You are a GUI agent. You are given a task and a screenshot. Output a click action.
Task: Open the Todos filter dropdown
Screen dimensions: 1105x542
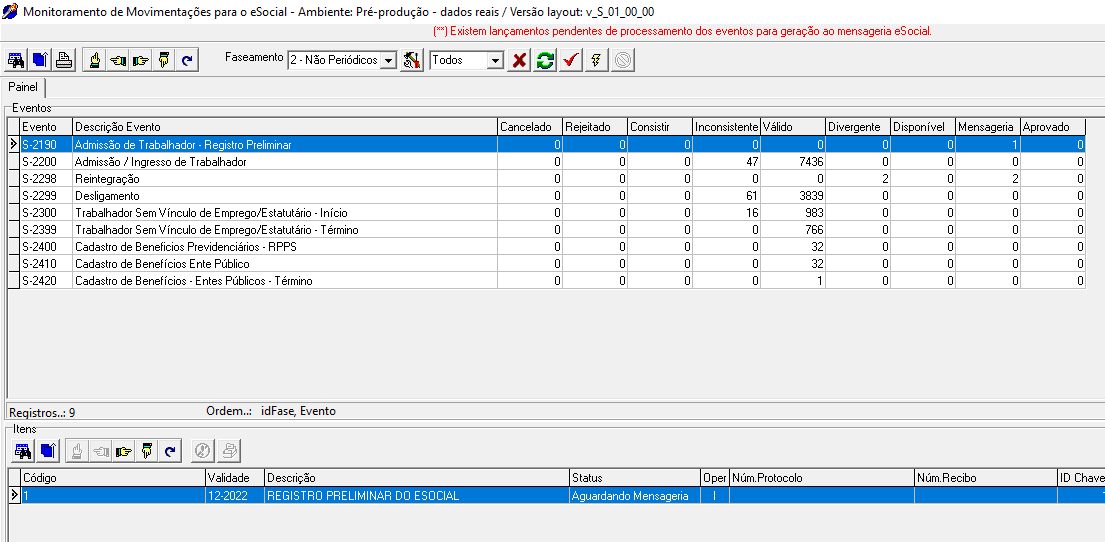click(x=495, y=61)
